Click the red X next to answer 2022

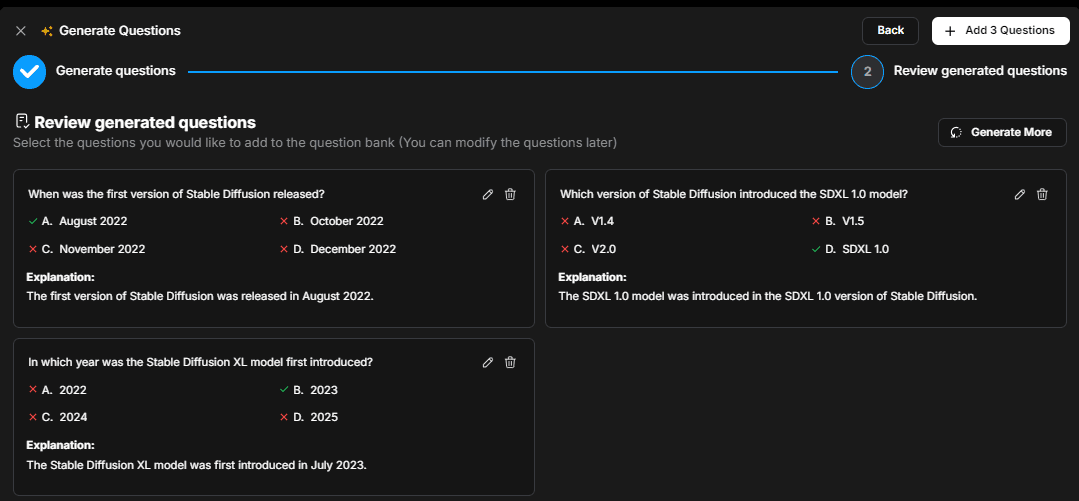[32, 390]
